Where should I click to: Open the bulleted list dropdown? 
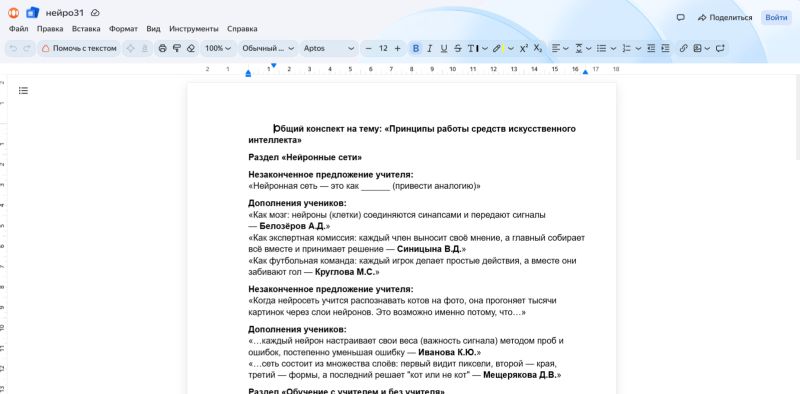coord(606,48)
